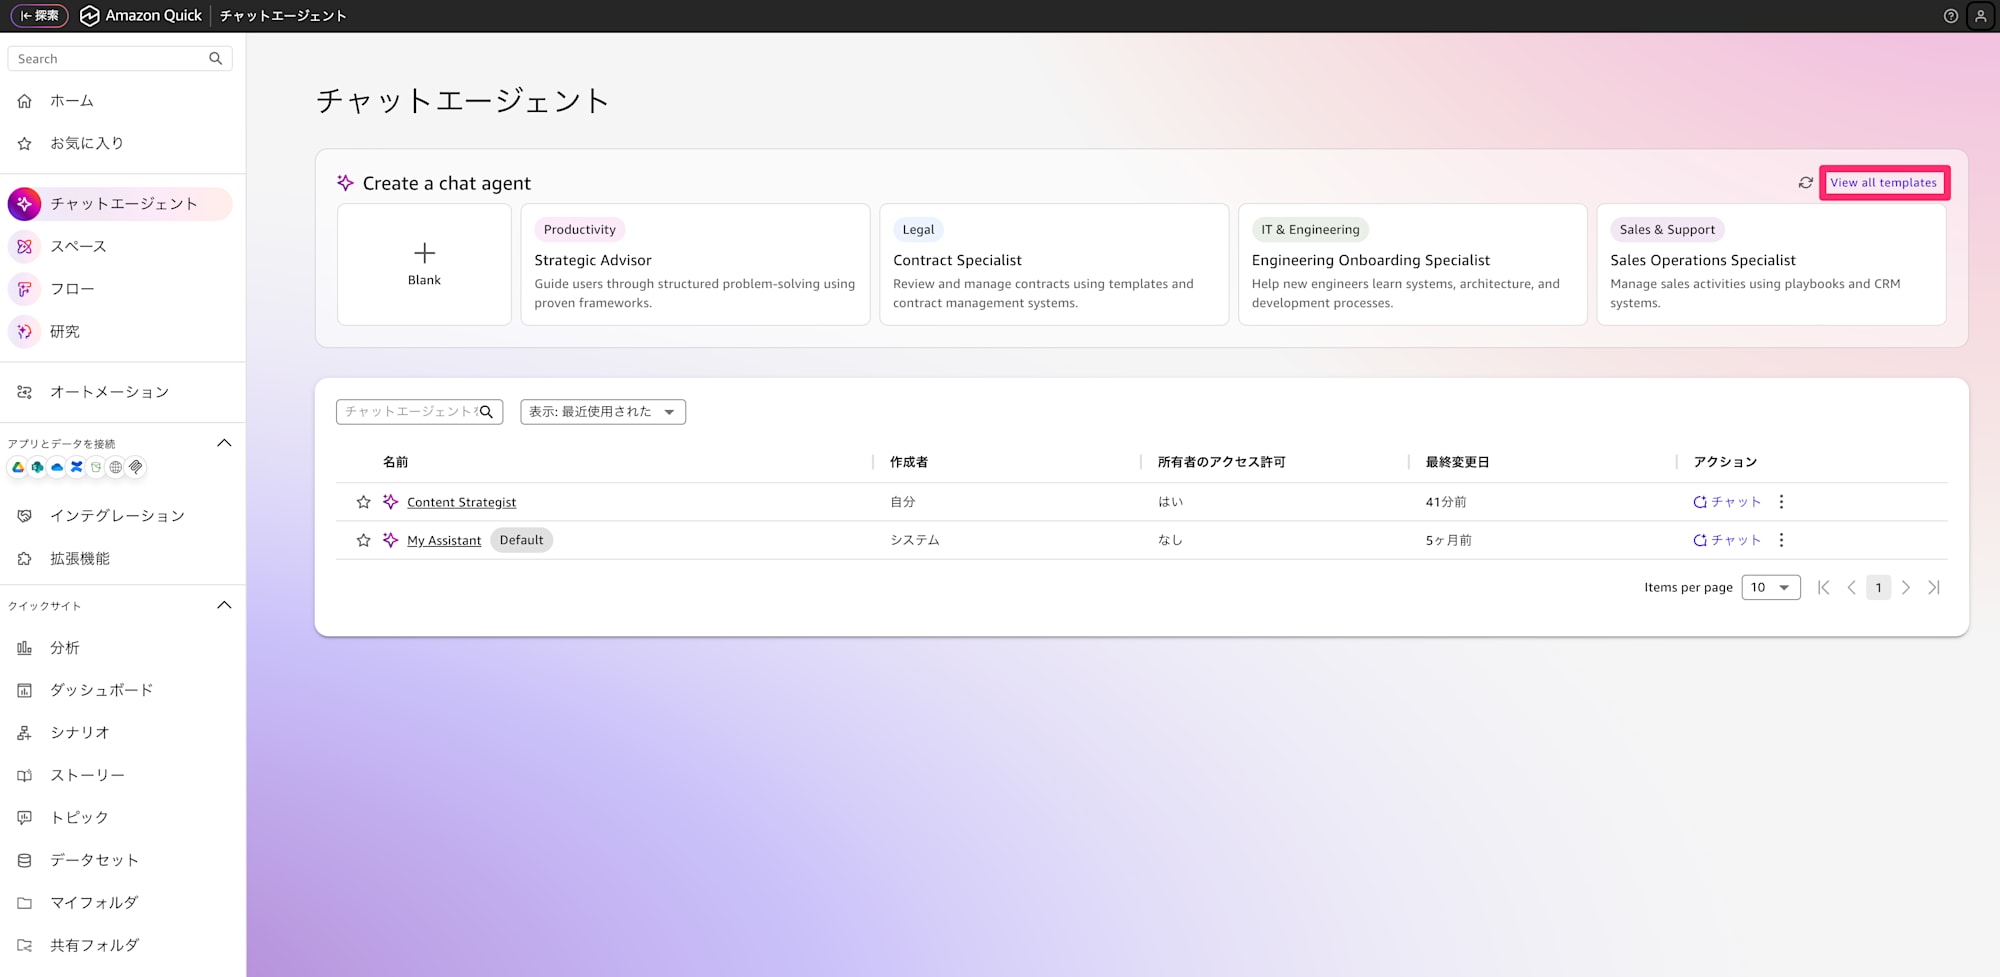Viewport: 2000px width, 977px height.
Task: Open the help icon in the top bar
Action: [x=1949, y=15]
